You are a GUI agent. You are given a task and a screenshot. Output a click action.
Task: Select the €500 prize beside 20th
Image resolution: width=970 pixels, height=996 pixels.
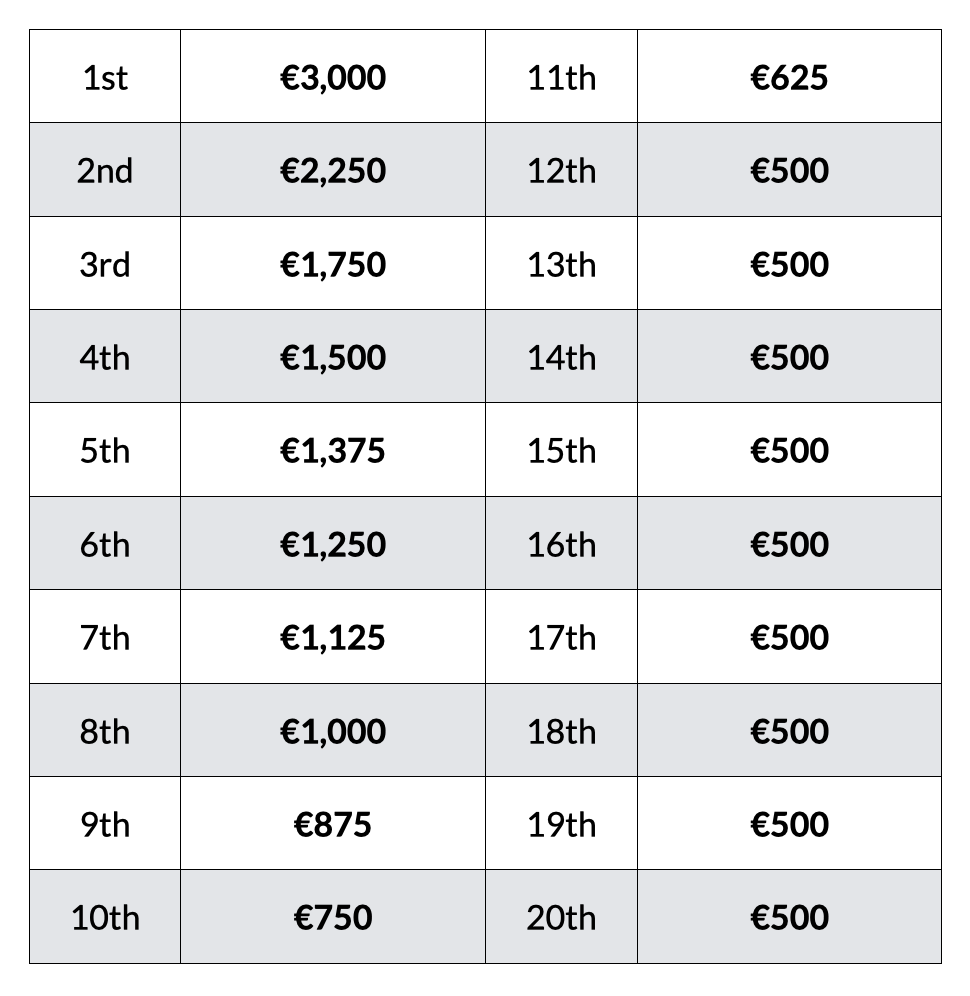[x=789, y=917]
